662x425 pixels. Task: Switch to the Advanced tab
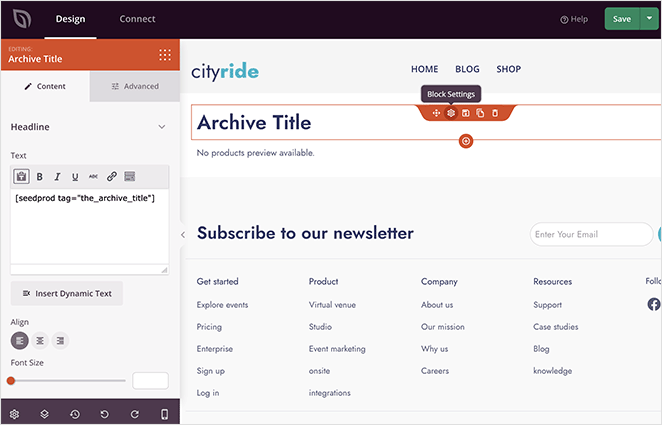(135, 86)
